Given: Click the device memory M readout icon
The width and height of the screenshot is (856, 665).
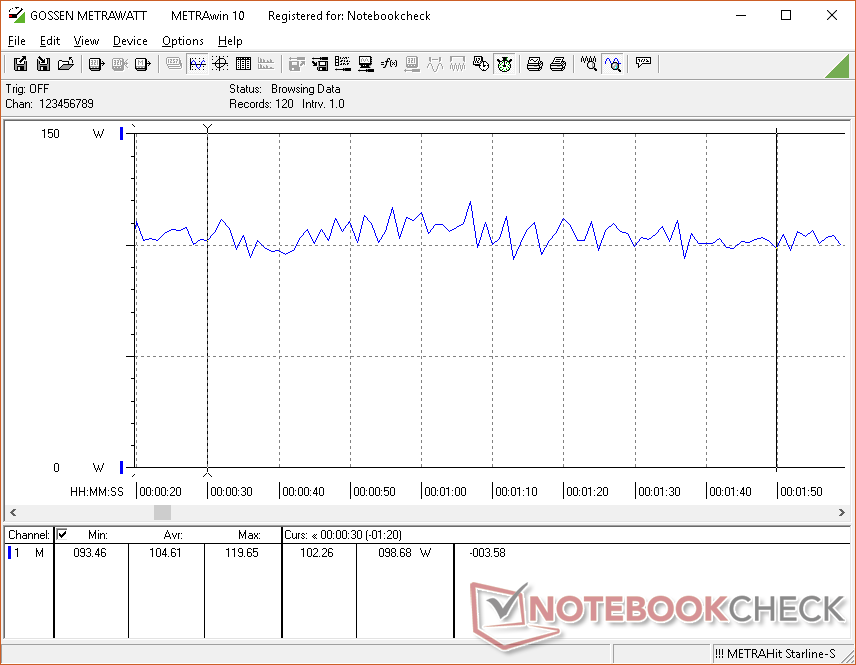Looking at the screenshot, I should point(142,64).
